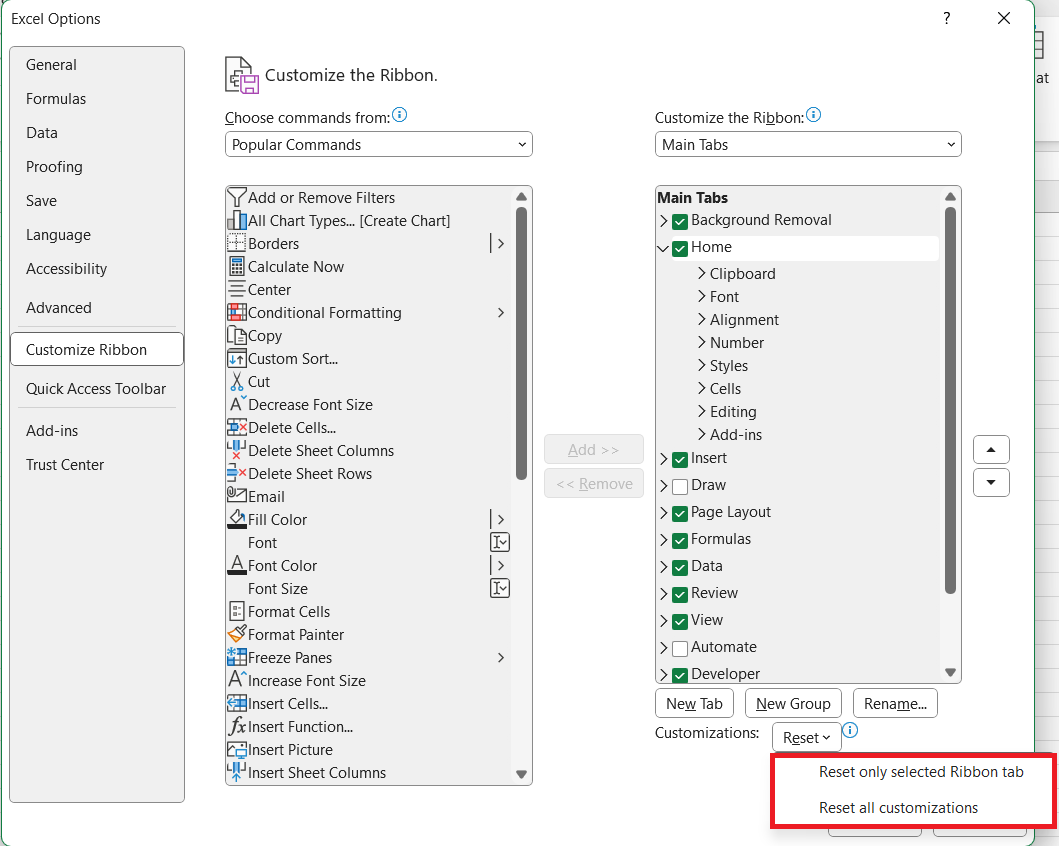Click info icon next to Reset button

point(850,730)
